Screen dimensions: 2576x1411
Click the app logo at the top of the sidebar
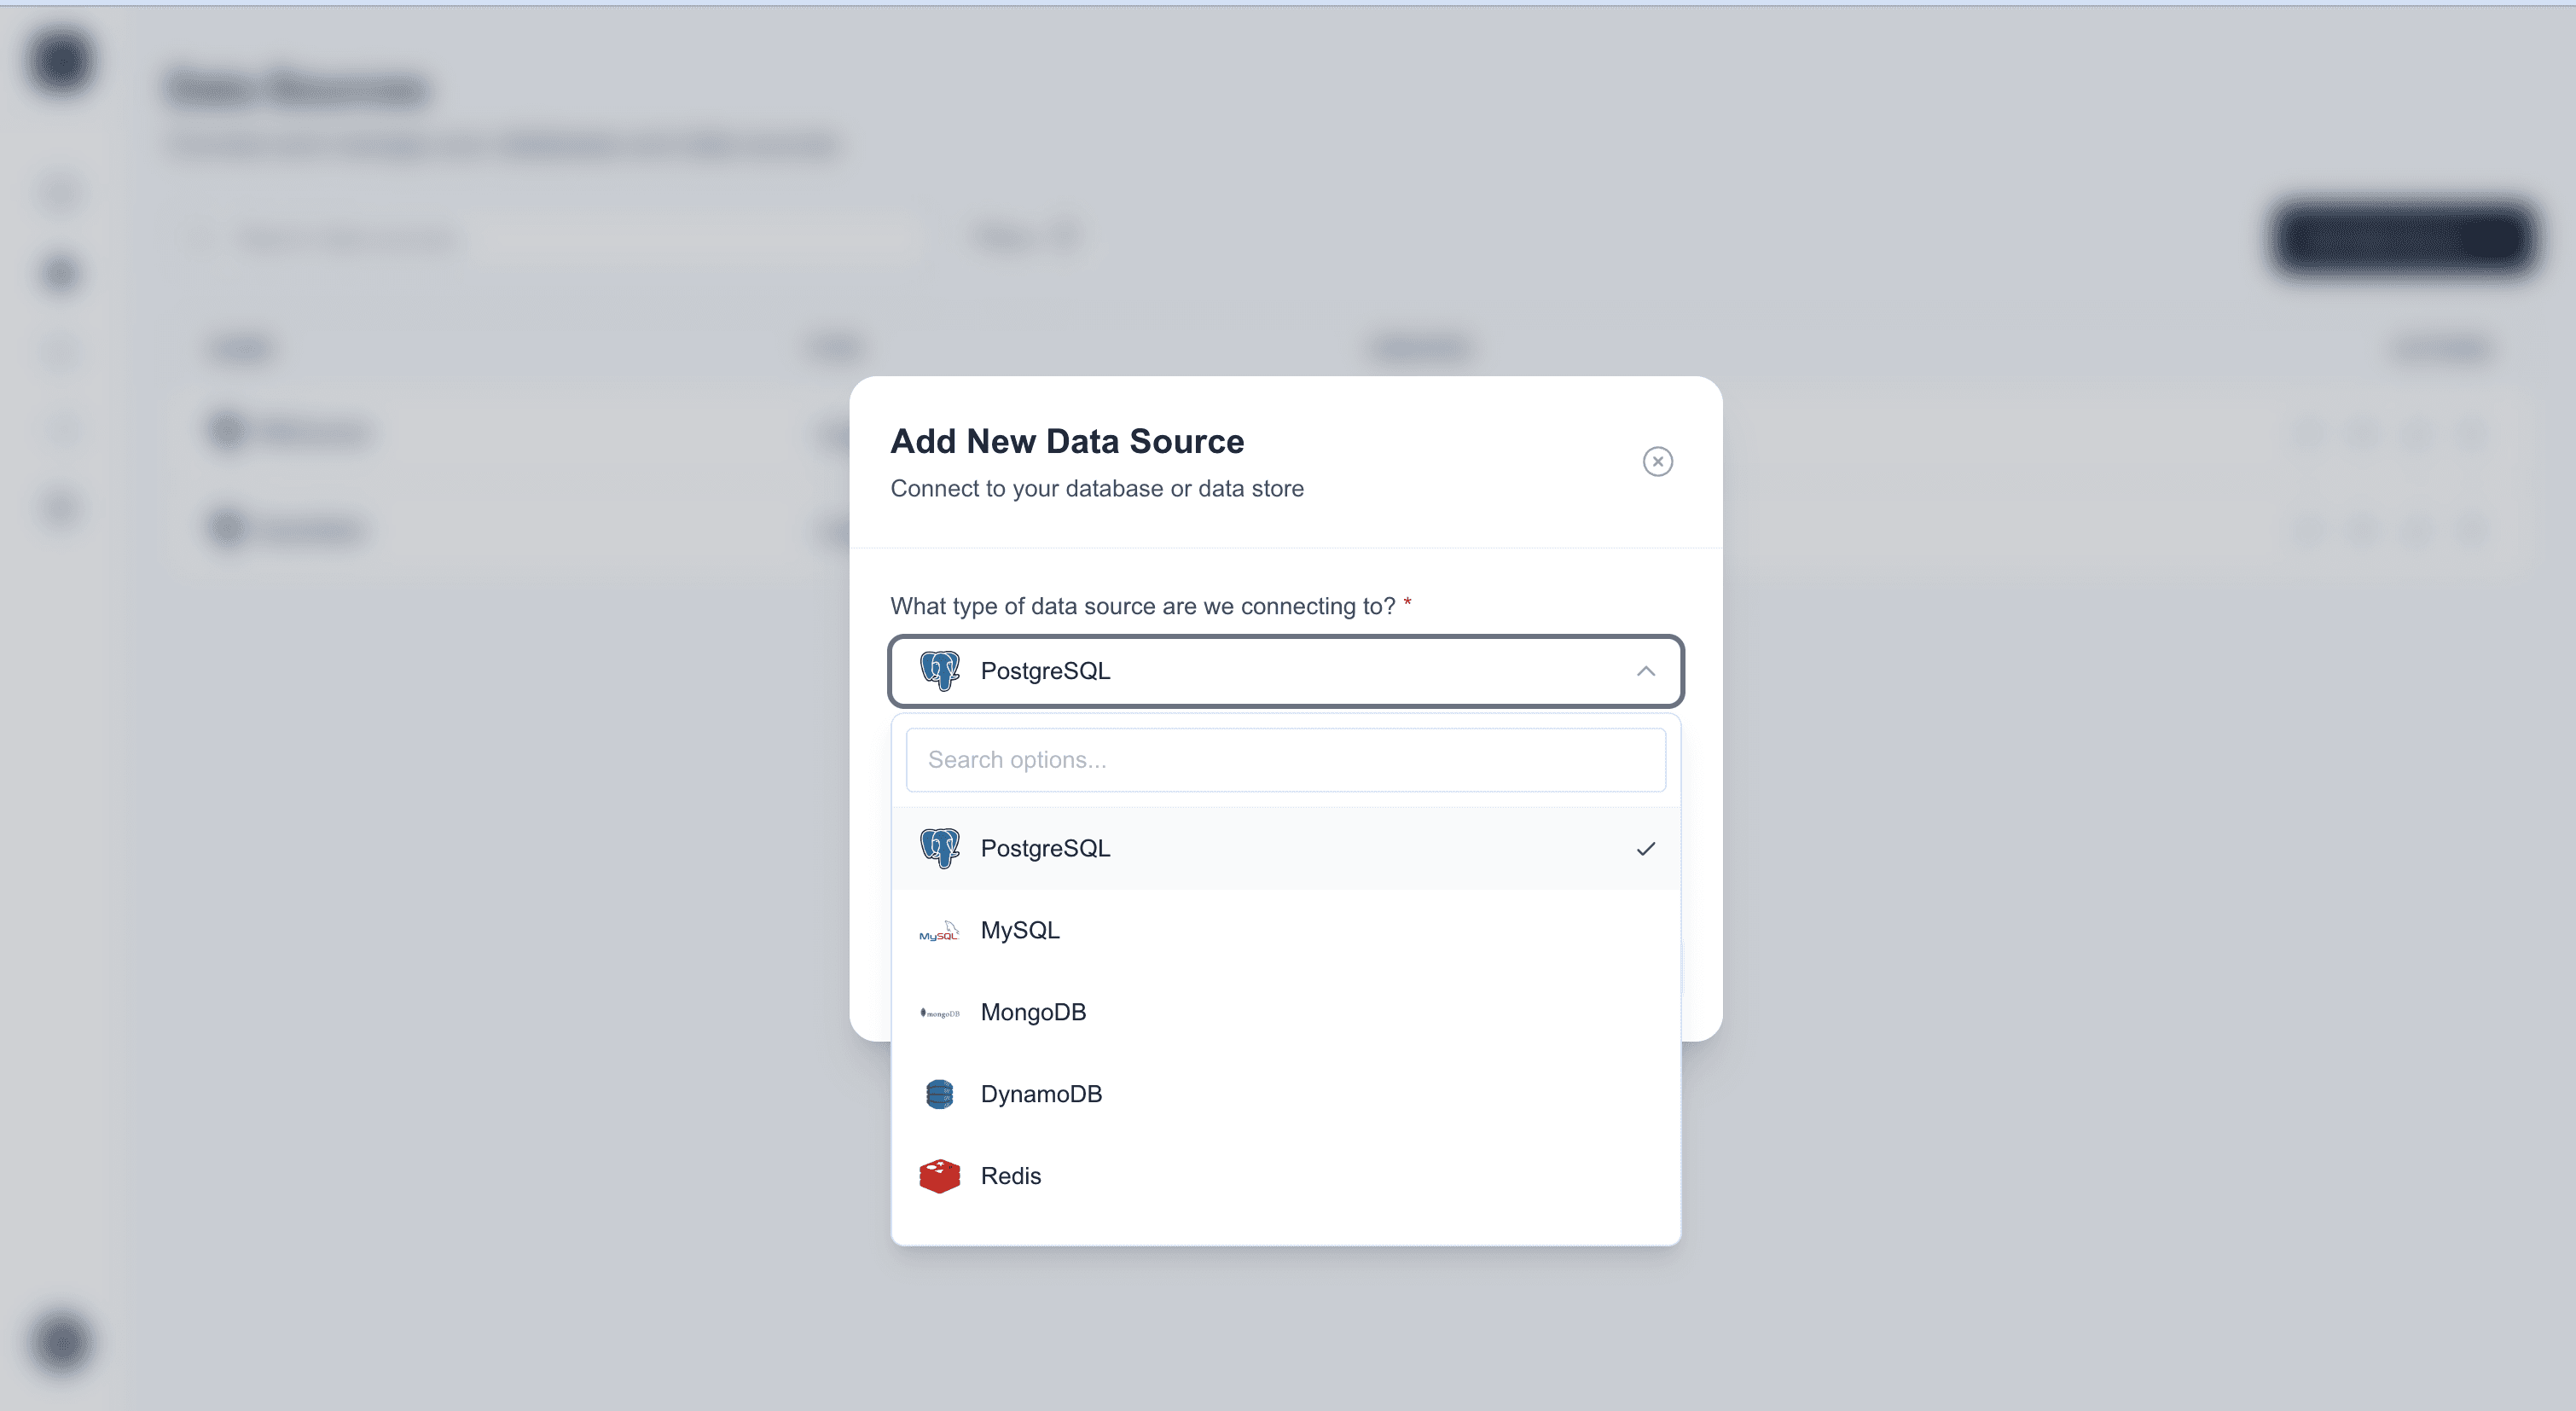coord(60,60)
